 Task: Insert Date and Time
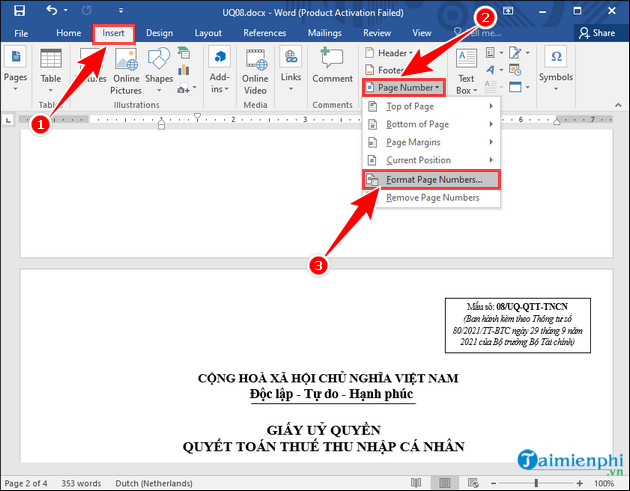pyautogui.click(x=515, y=70)
